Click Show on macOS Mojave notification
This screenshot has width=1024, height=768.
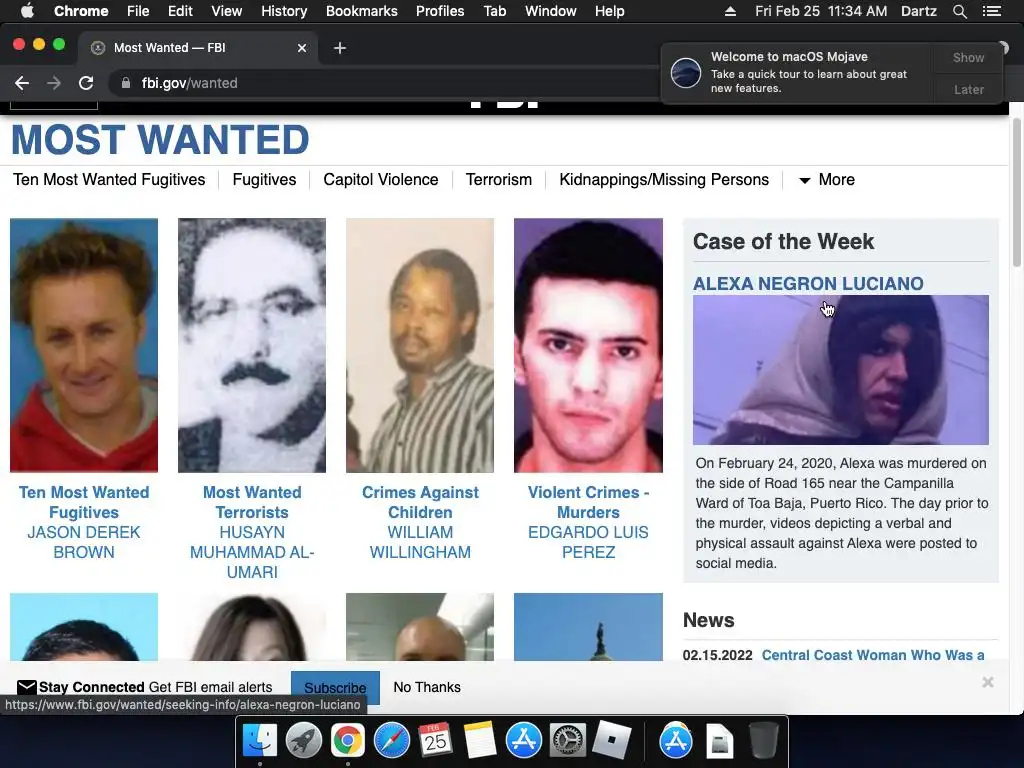(x=968, y=57)
